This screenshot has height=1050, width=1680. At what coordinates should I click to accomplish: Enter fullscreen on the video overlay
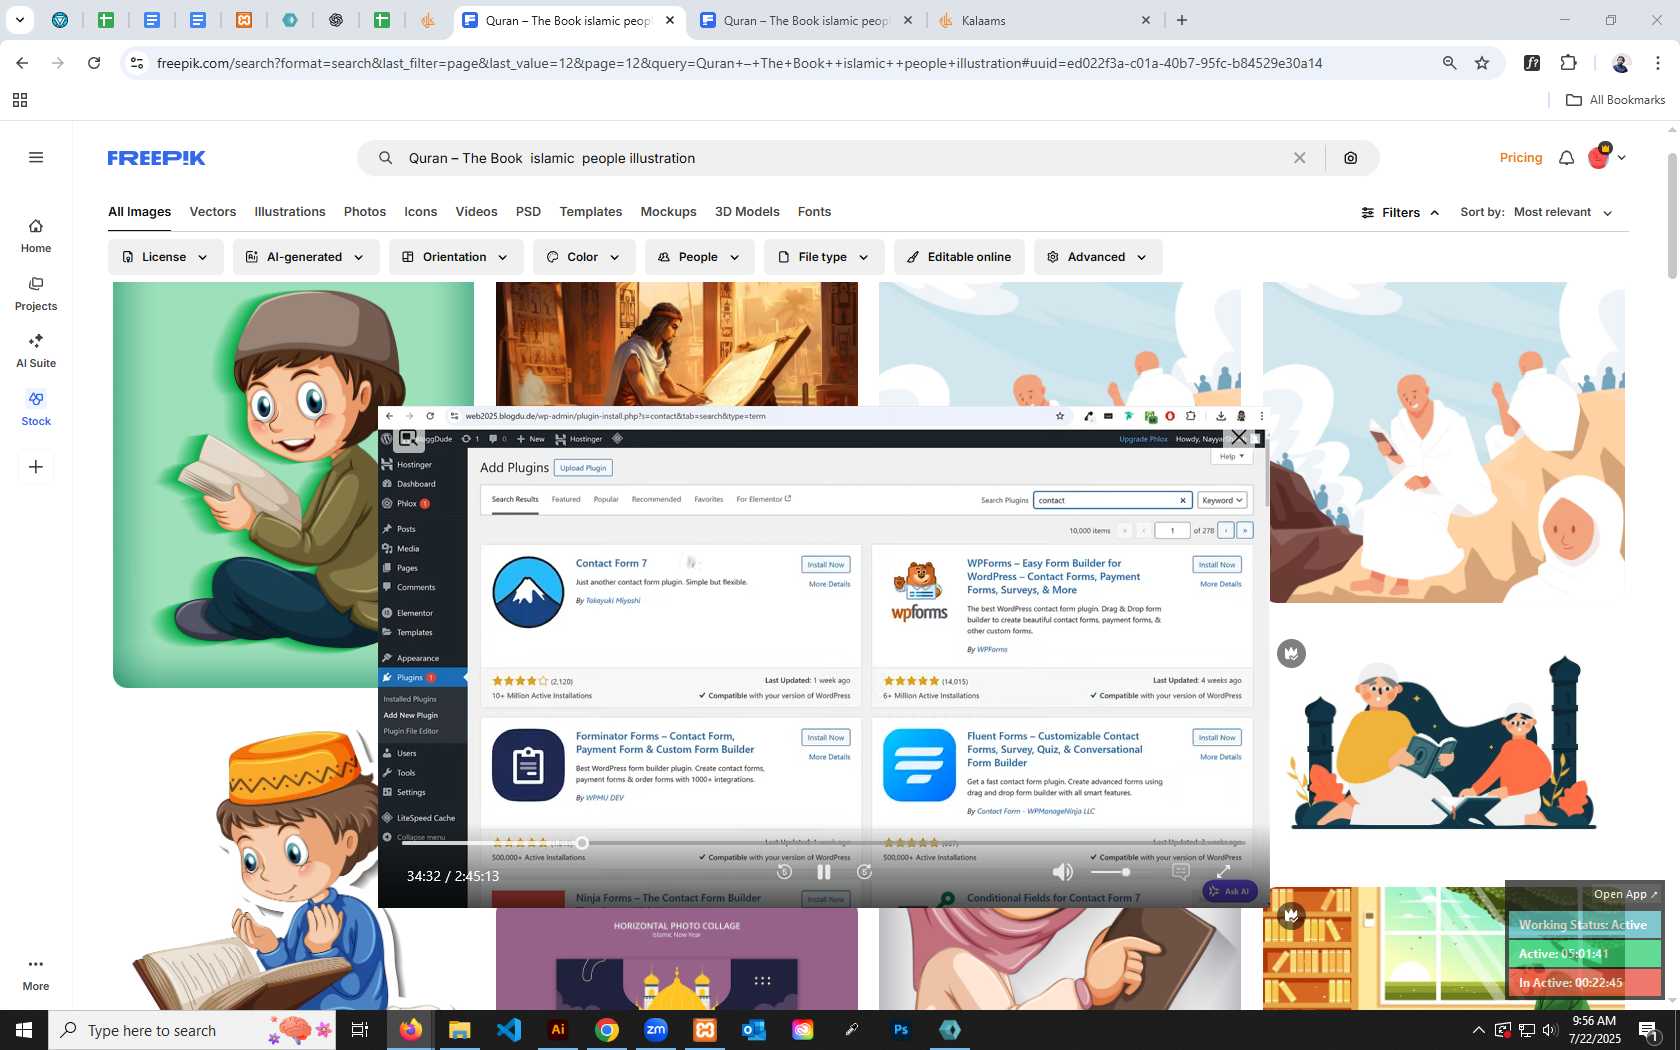[x=1223, y=872]
